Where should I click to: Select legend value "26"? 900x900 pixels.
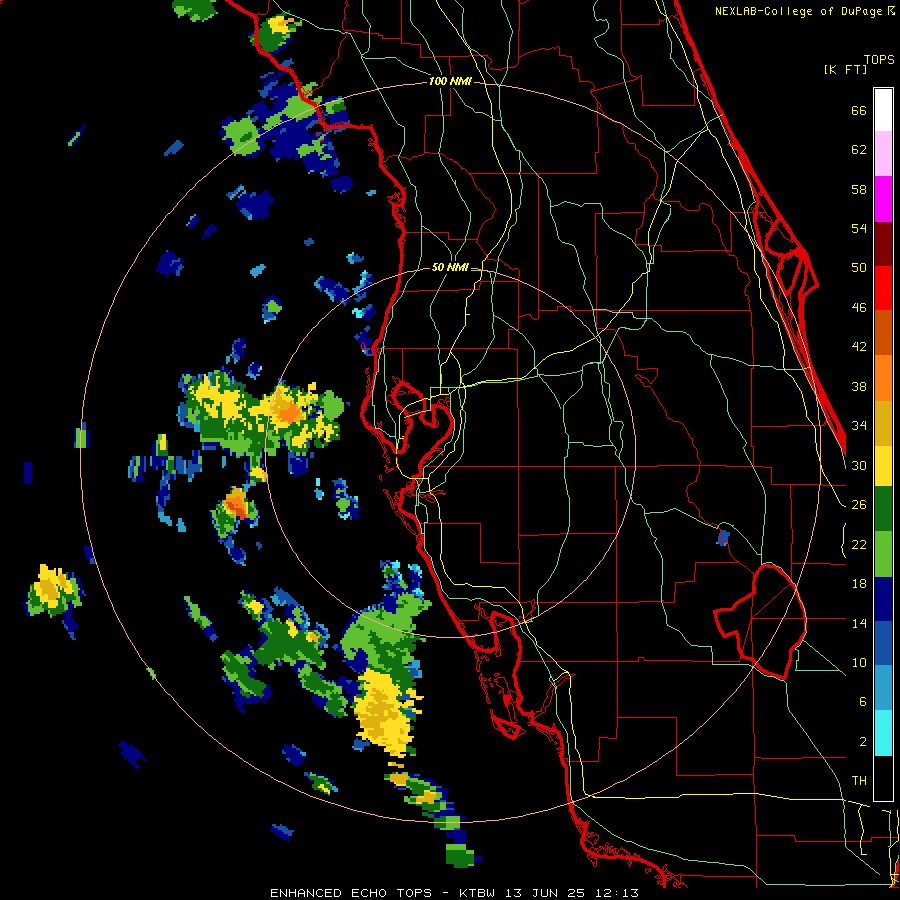pyautogui.click(x=859, y=505)
